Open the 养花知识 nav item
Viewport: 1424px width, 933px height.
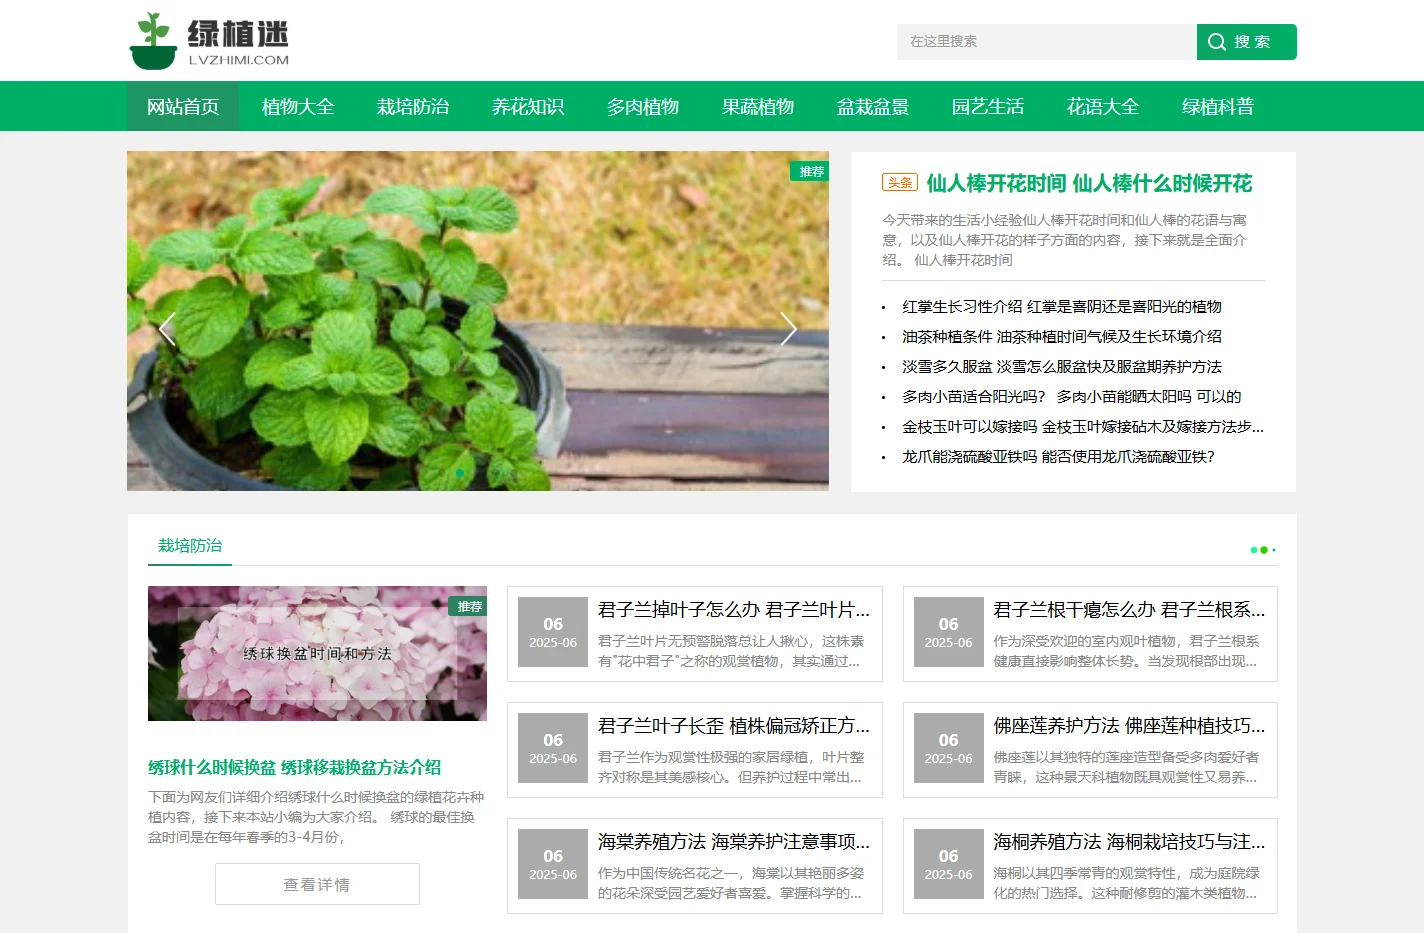click(x=528, y=106)
